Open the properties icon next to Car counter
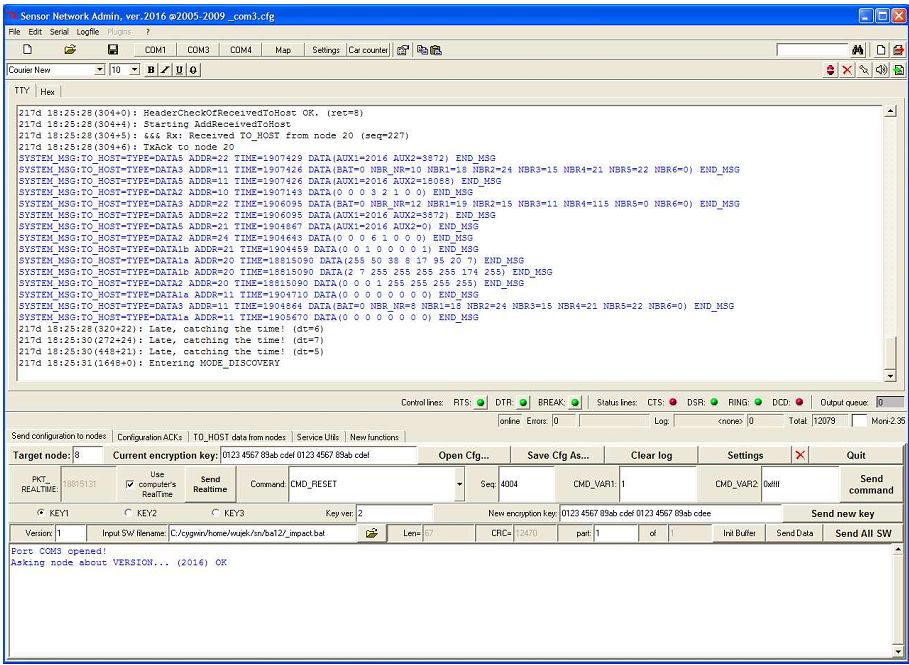Viewport: 909px width, 665px height. (403, 50)
